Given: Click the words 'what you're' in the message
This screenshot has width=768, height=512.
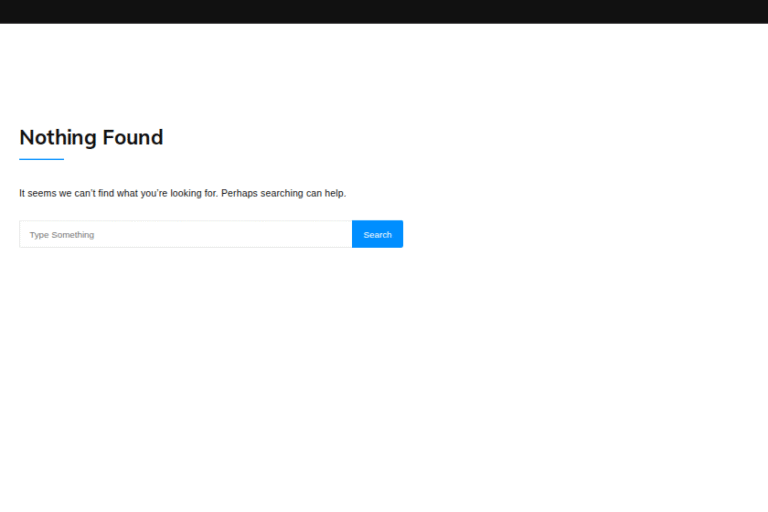Looking at the screenshot, I should tap(142, 193).
